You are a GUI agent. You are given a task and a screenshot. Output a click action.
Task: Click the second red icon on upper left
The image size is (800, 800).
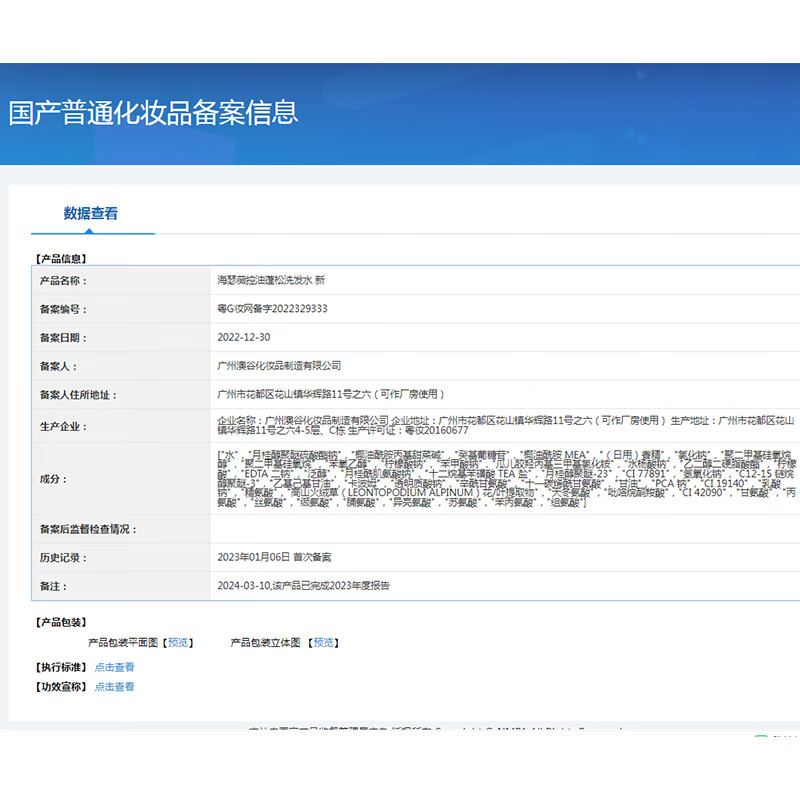pos(14,42)
